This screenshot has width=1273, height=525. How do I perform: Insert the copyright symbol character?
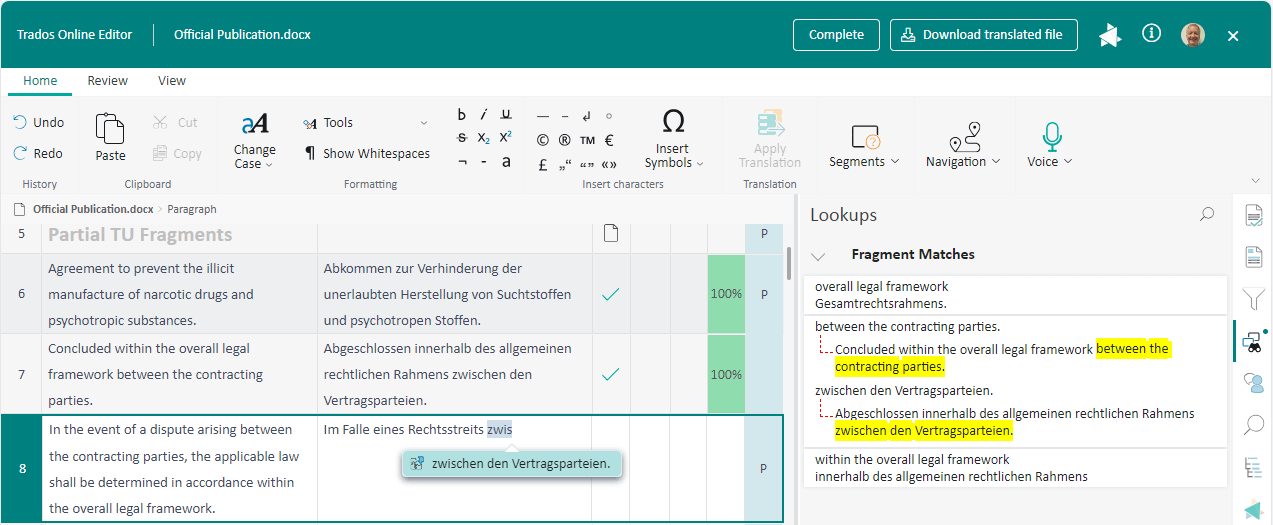click(x=542, y=140)
